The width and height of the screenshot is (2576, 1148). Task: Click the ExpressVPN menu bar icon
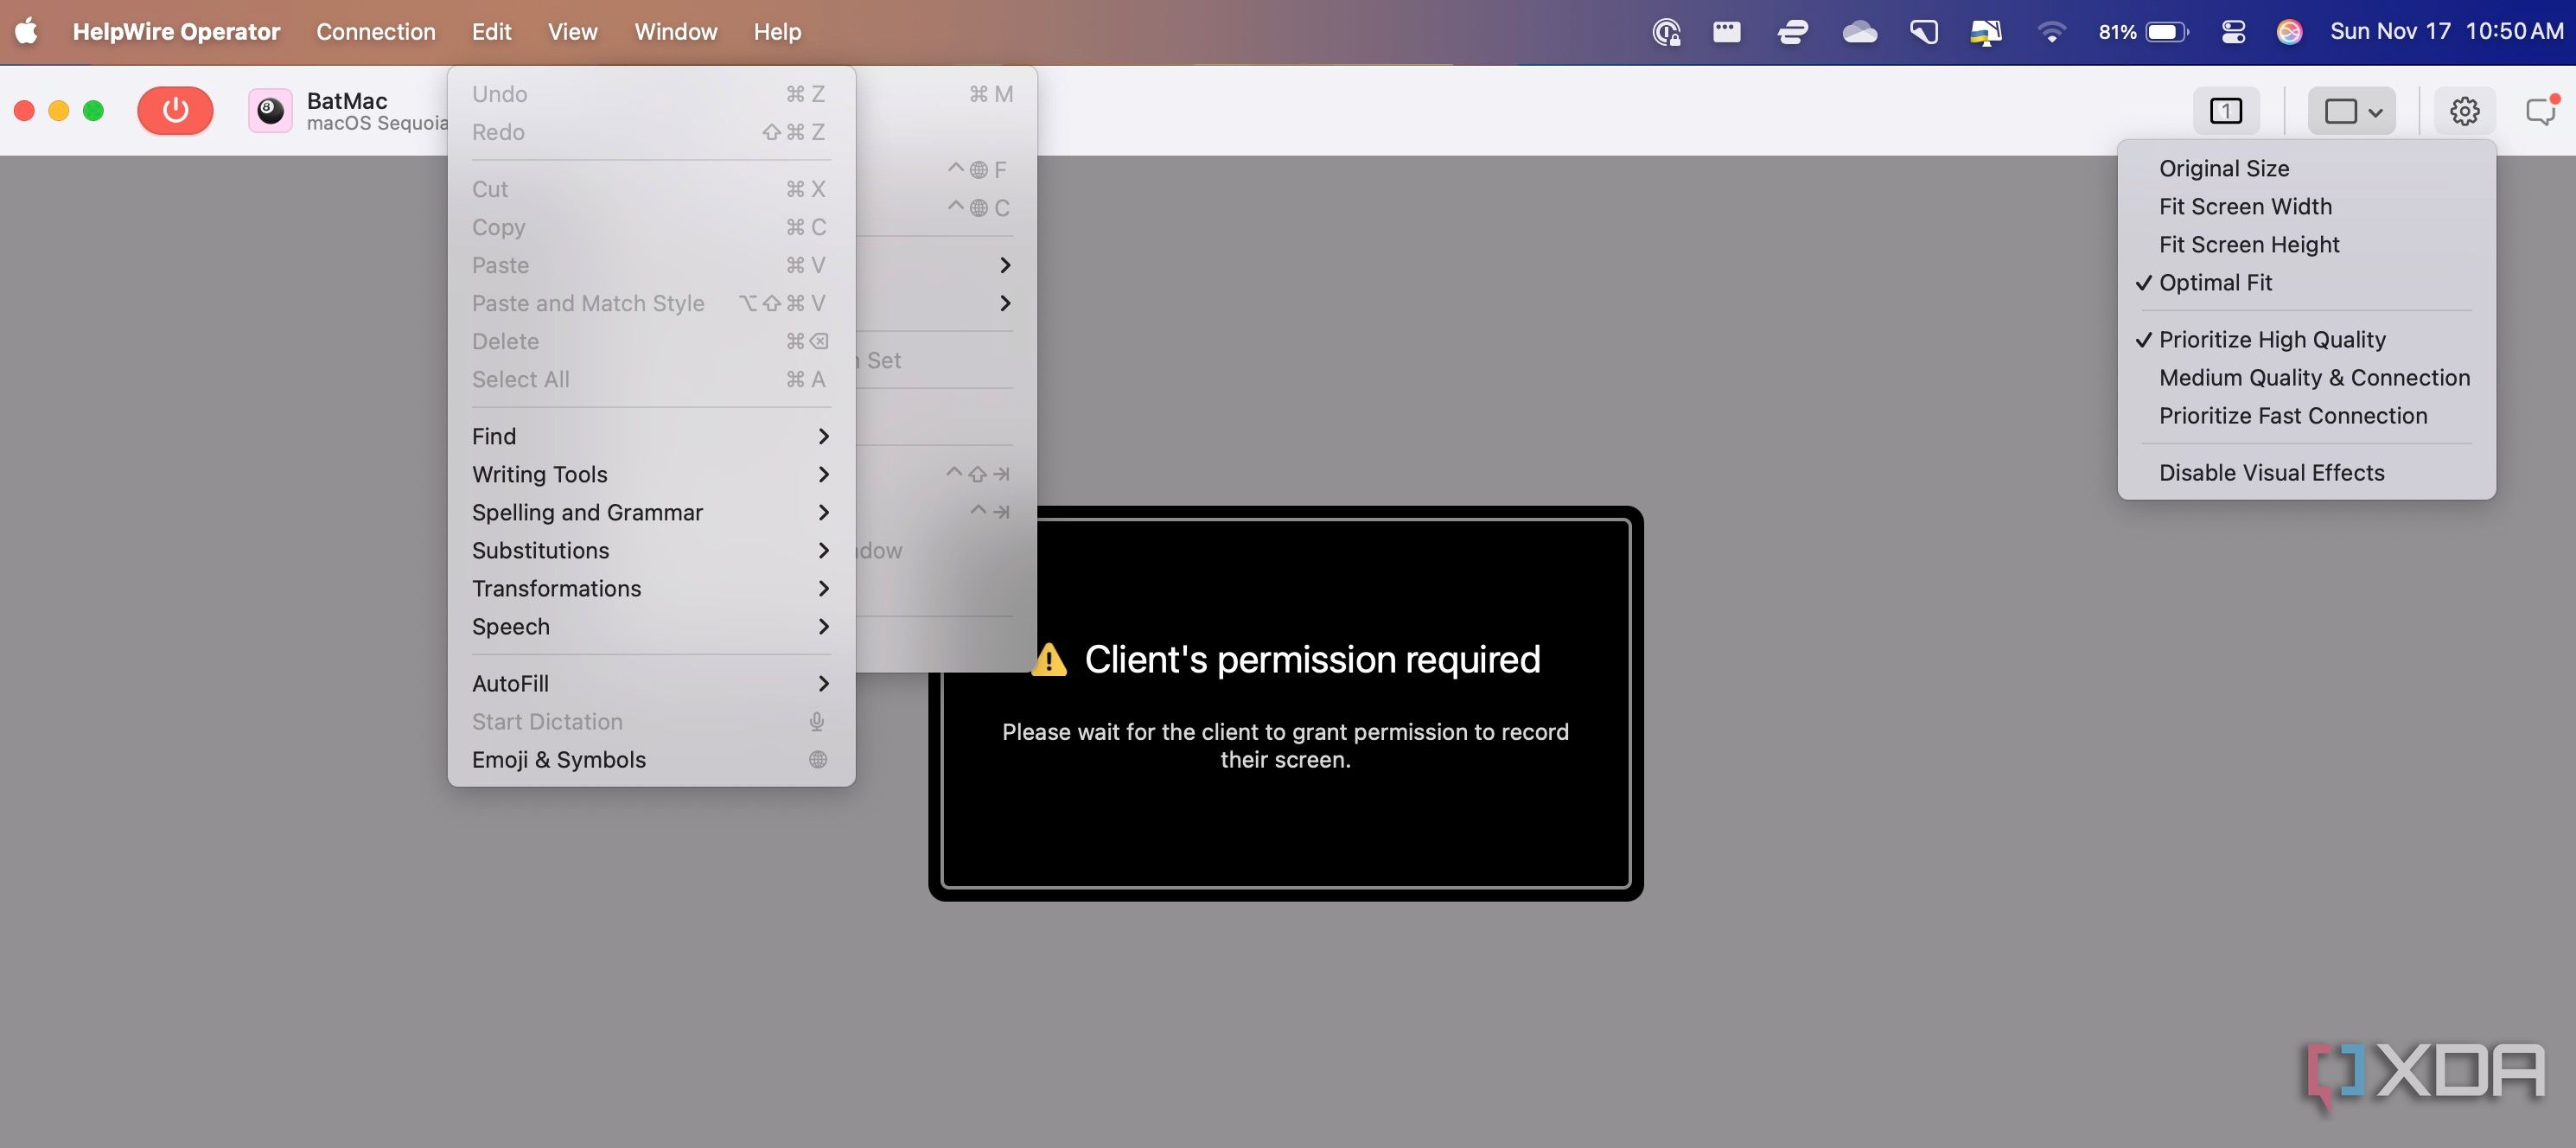coord(1792,31)
